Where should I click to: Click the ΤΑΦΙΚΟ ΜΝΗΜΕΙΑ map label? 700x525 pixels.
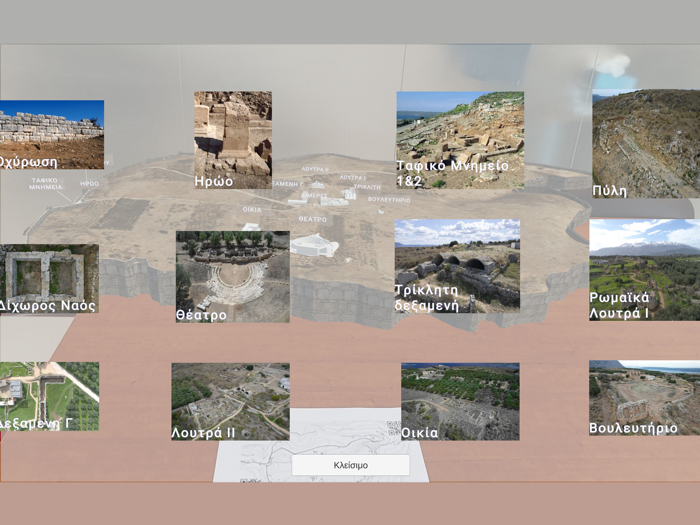coord(46,183)
